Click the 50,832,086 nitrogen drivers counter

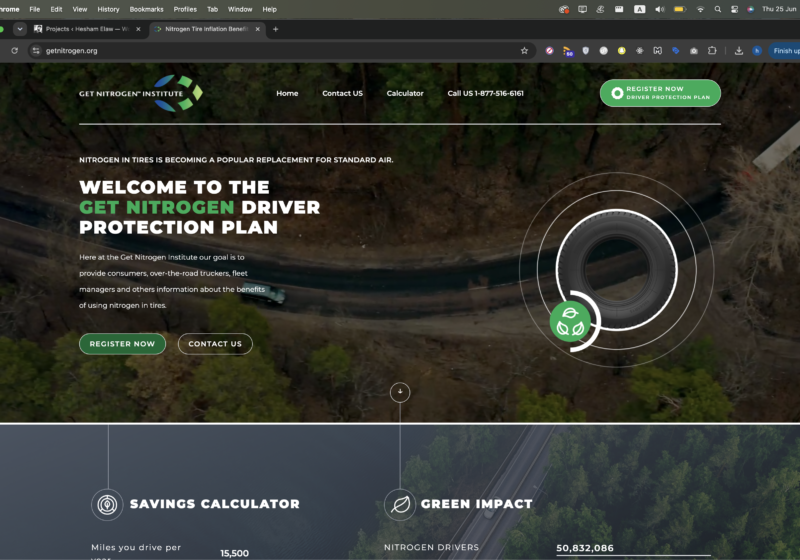(x=585, y=548)
